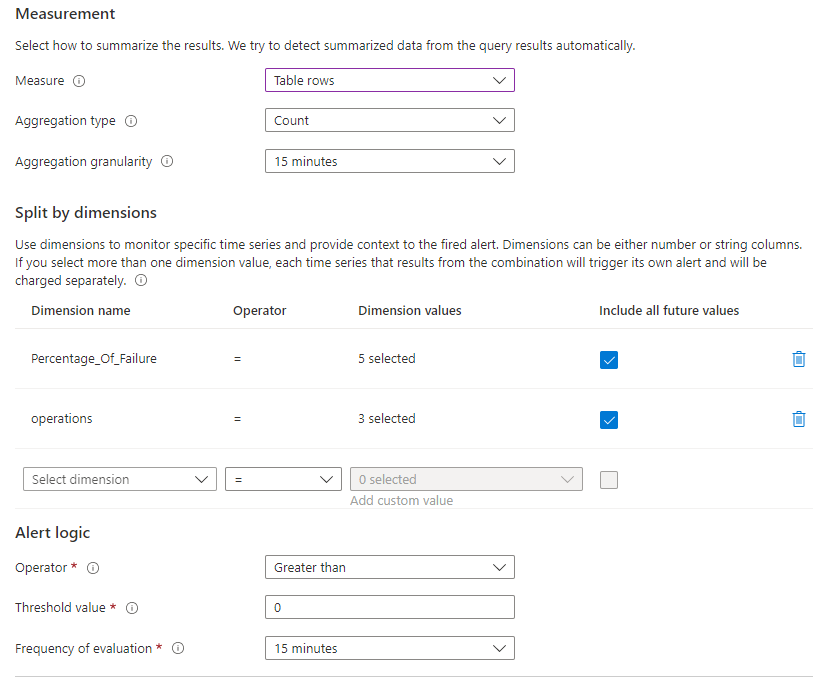Open the Measure dropdown showing Table rows
The height and width of the screenshot is (678, 832).
pos(389,80)
